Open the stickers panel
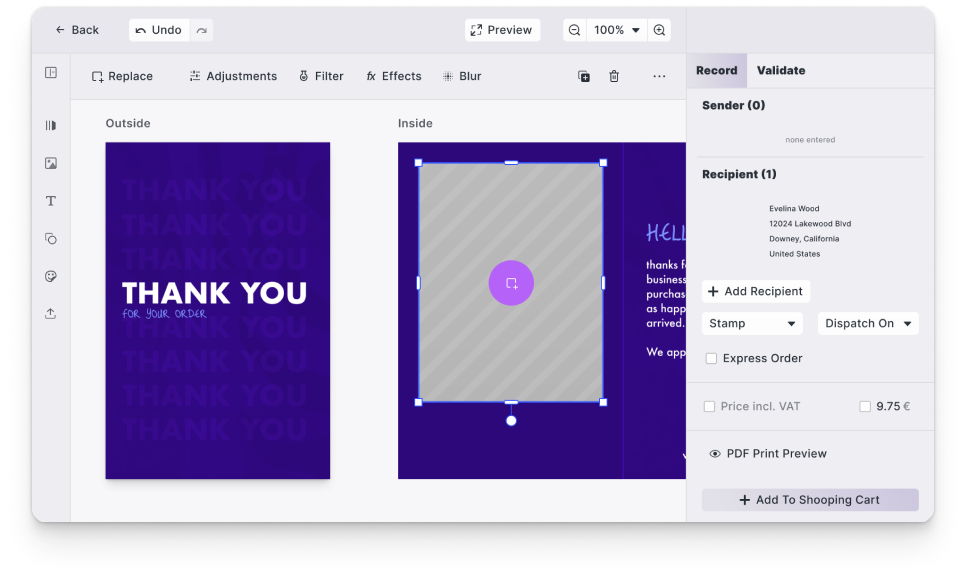Screen dimensions: 966x578 coord(50,276)
